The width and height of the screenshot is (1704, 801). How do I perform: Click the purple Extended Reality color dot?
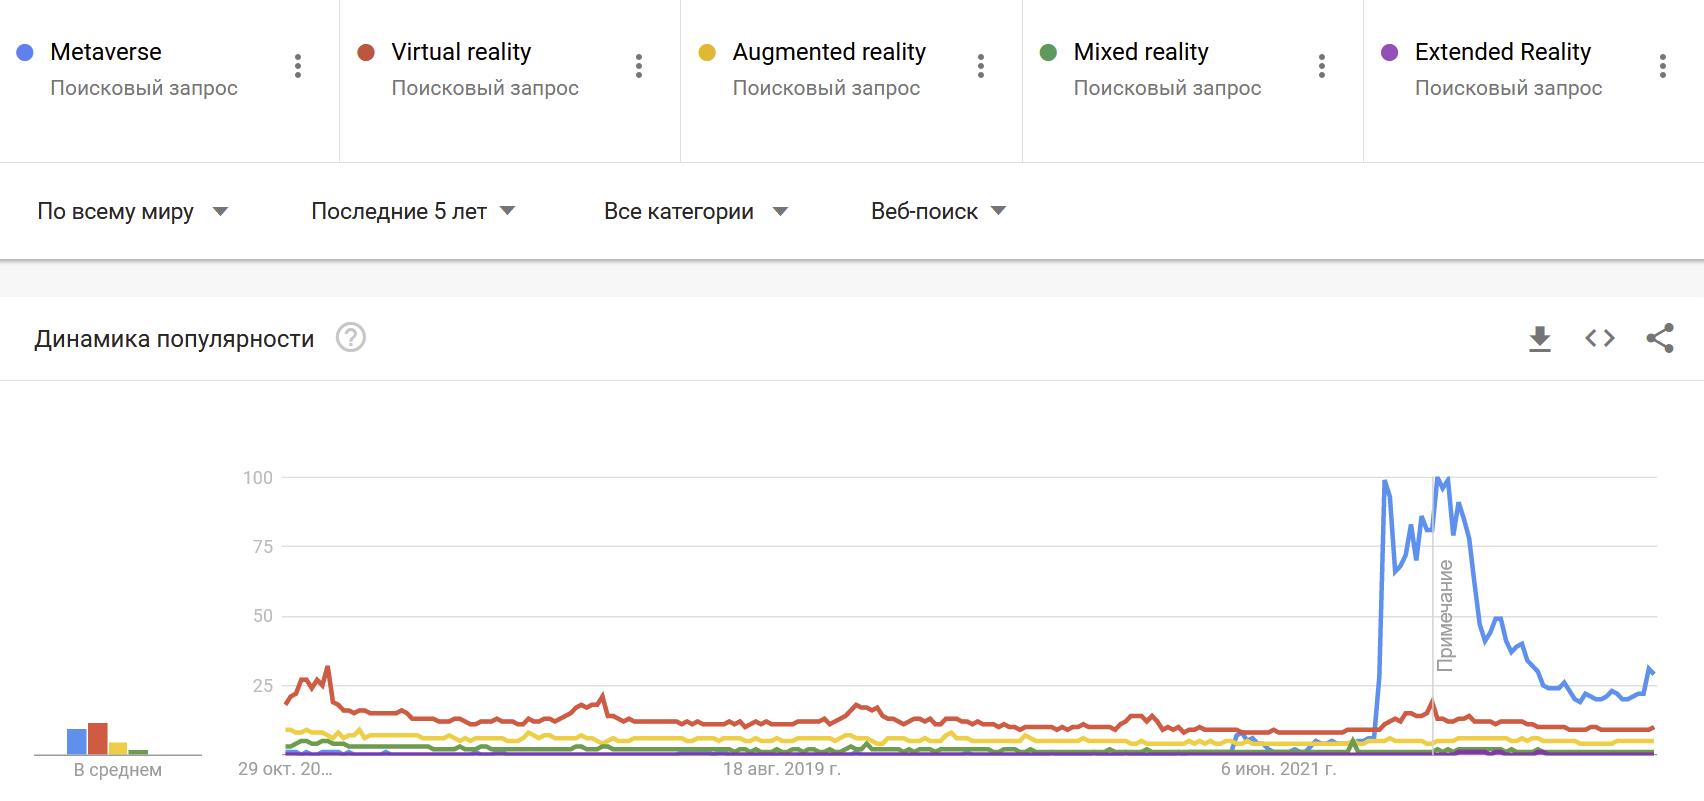1389,52
